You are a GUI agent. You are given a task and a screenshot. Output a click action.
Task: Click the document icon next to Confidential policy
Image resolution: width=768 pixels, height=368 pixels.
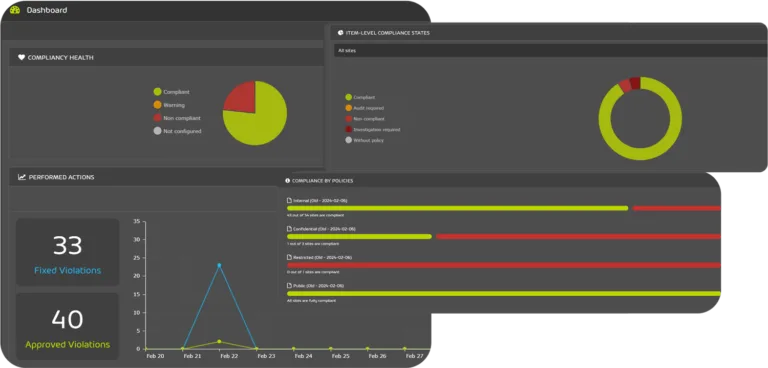(289, 229)
